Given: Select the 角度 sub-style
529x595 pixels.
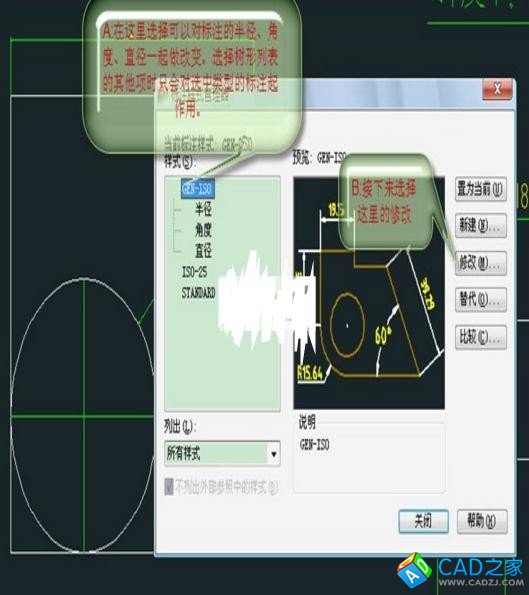Looking at the screenshot, I should [x=203, y=230].
